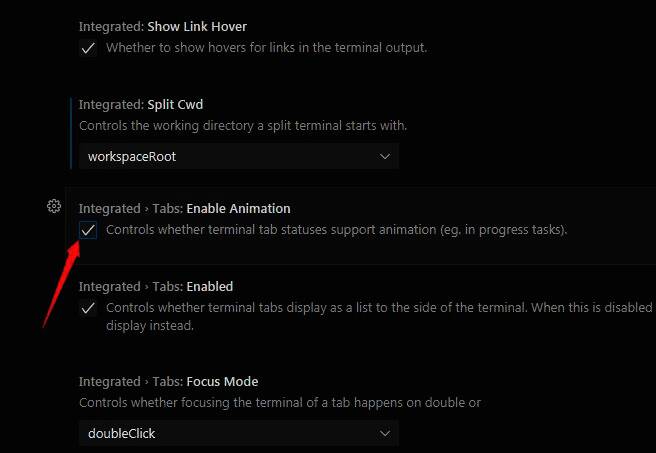The width and height of the screenshot is (656, 453).
Task: Click the Show Link Hover description text
Action: 266,48
